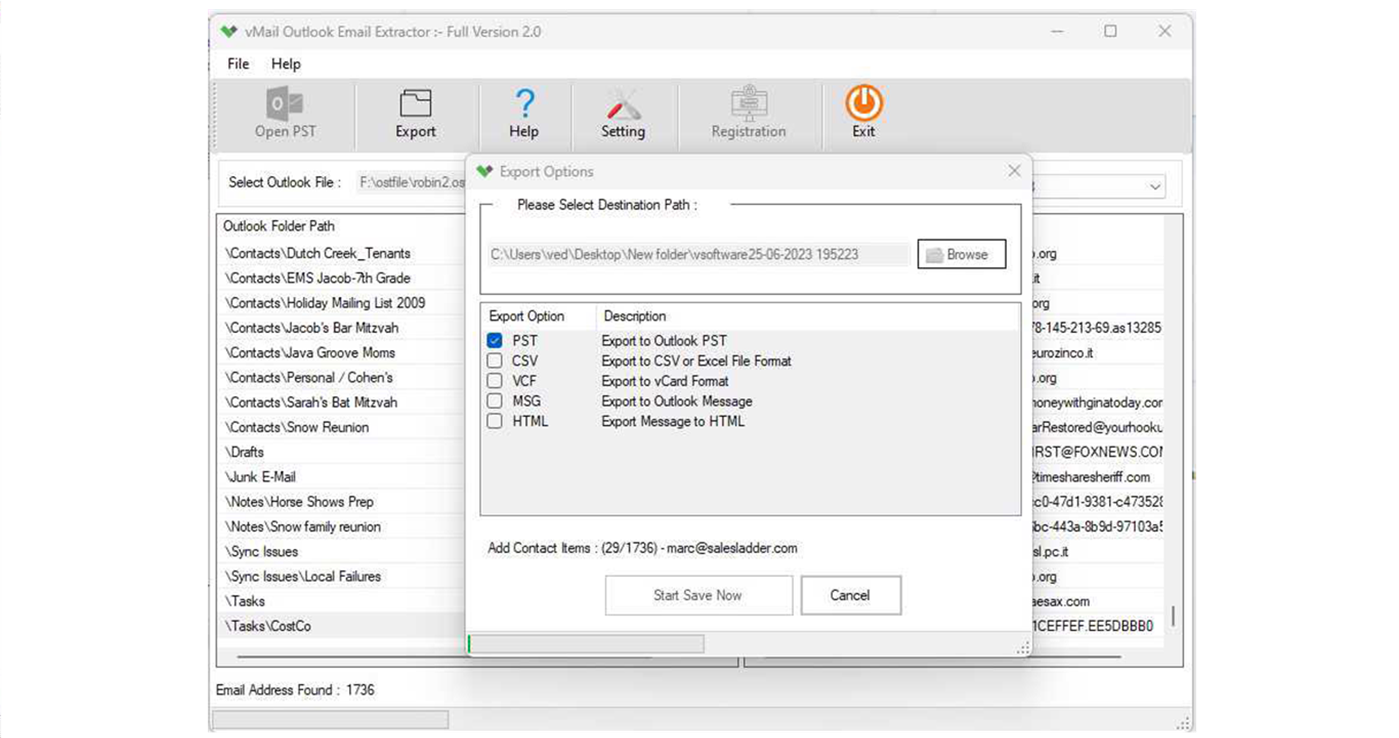The width and height of the screenshot is (1399, 738).
Task: Click the dialog resize grip corner
Action: [x=1023, y=649]
